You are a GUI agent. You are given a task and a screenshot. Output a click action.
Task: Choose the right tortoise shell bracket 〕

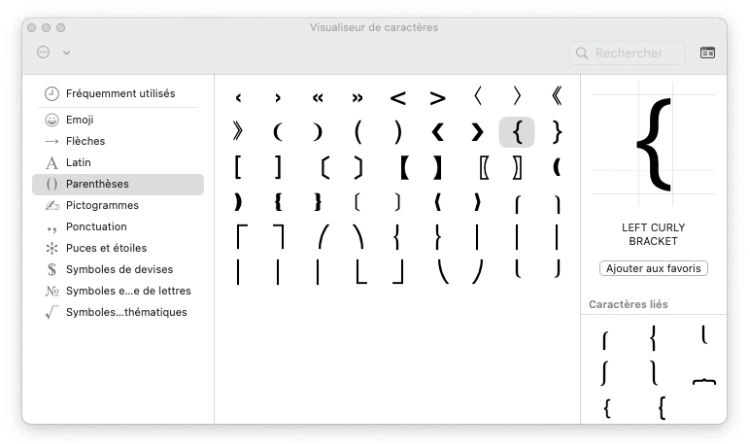pyautogui.click(x=358, y=168)
